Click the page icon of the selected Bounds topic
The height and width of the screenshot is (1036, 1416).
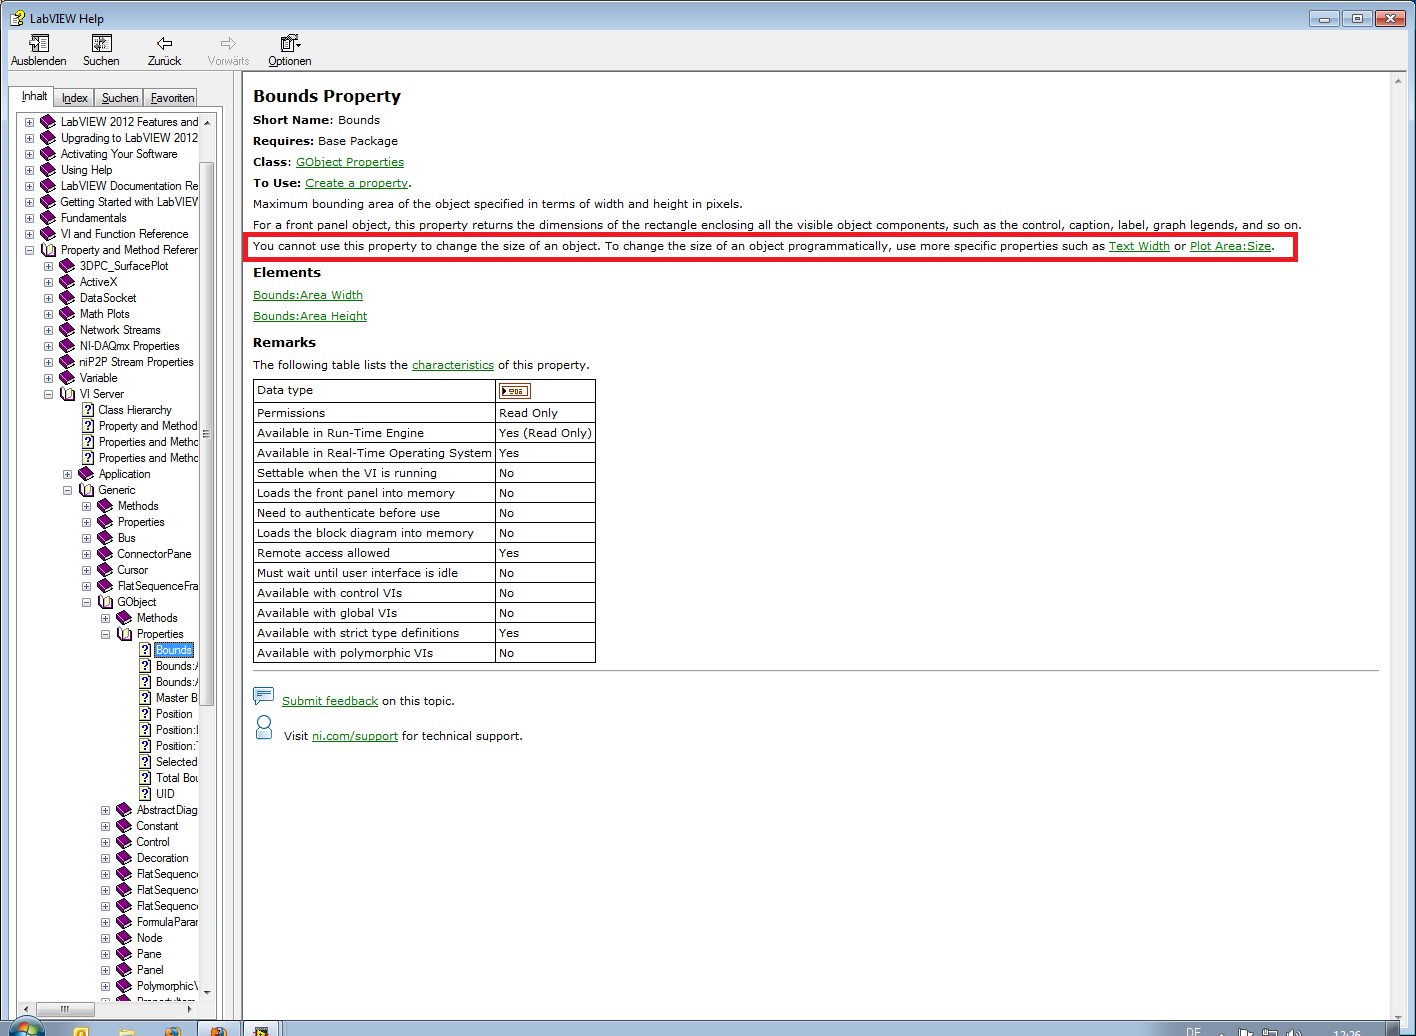145,650
